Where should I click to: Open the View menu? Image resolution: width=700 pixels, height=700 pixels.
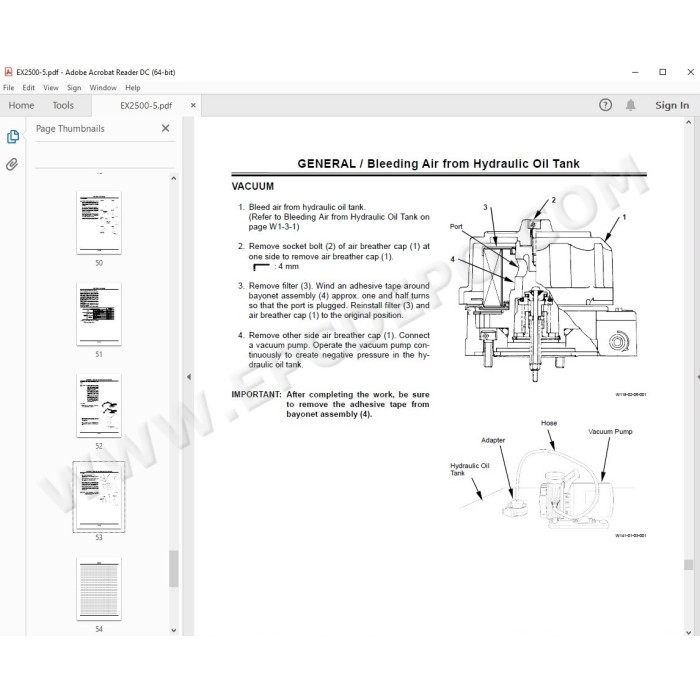[51, 88]
